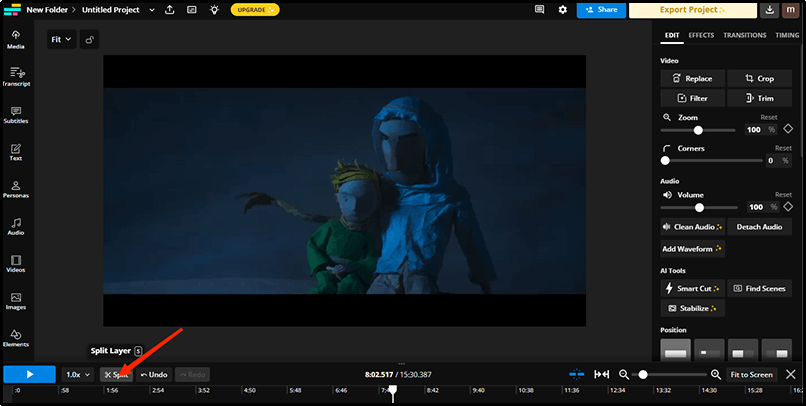This screenshot has width=806, height=406.
Task: Toggle timeline snapping icon
Action: click(576, 374)
